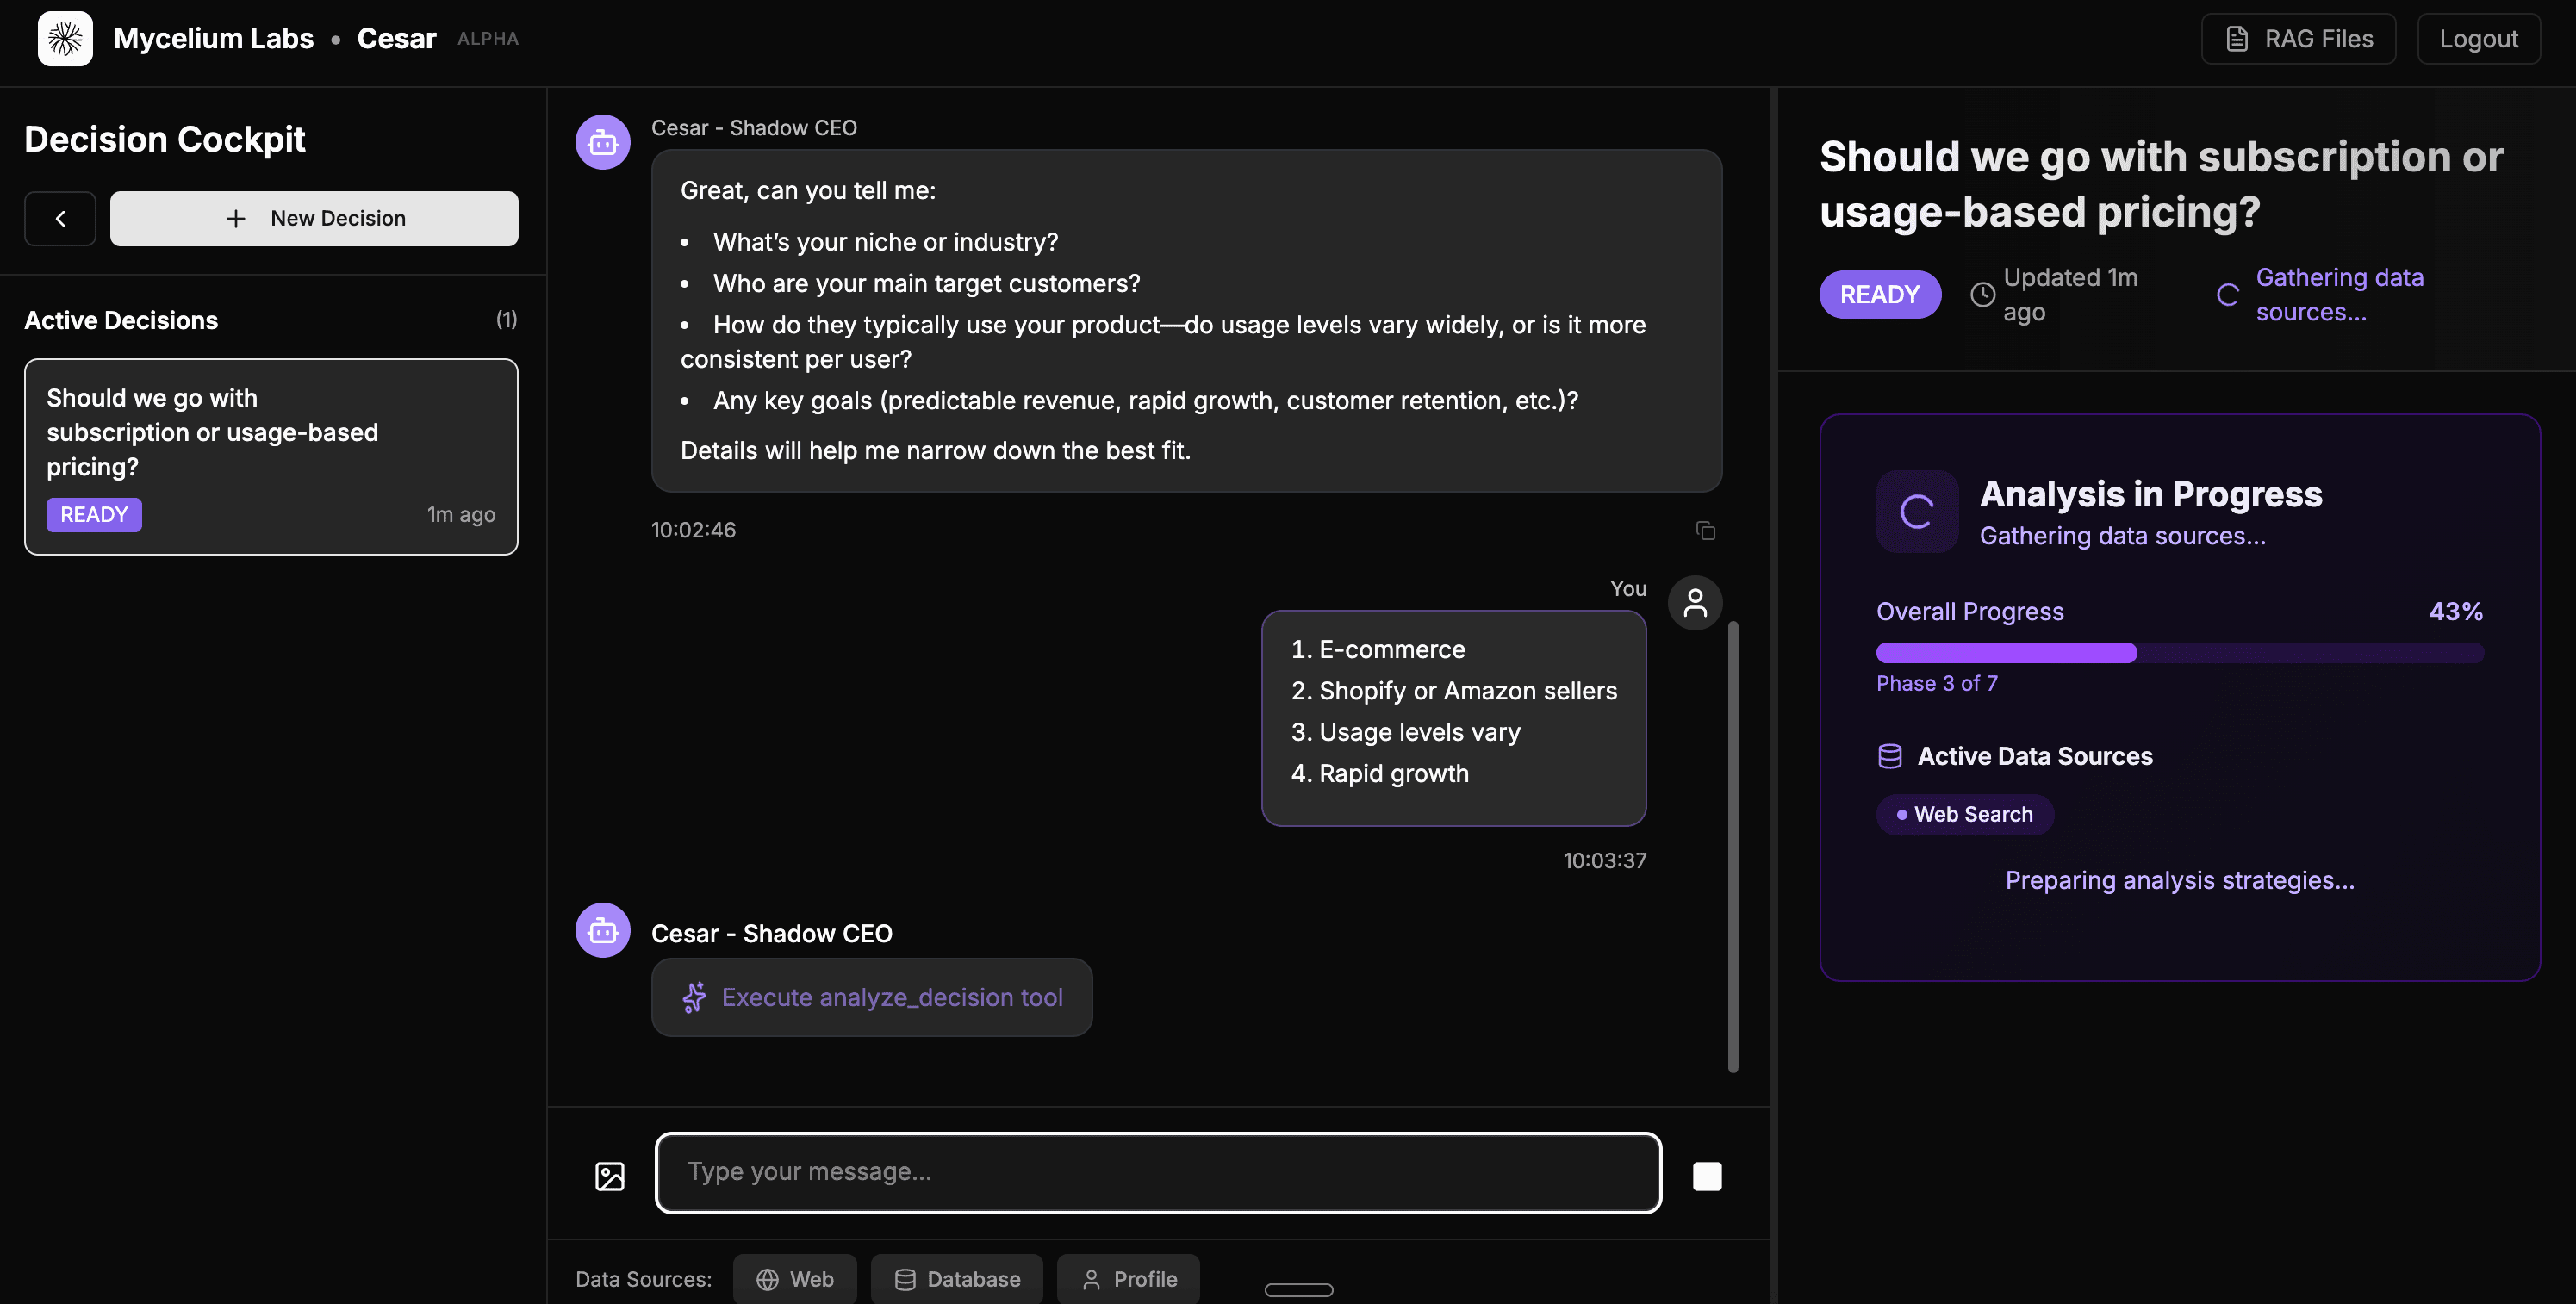The width and height of the screenshot is (2576, 1304).
Task: Toggle the Web data source
Action: tap(794, 1279)
